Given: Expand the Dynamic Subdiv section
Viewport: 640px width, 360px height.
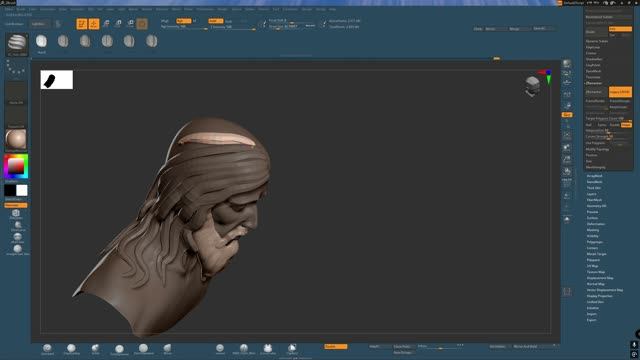Looking at the screenshot, I should (597, 41).
